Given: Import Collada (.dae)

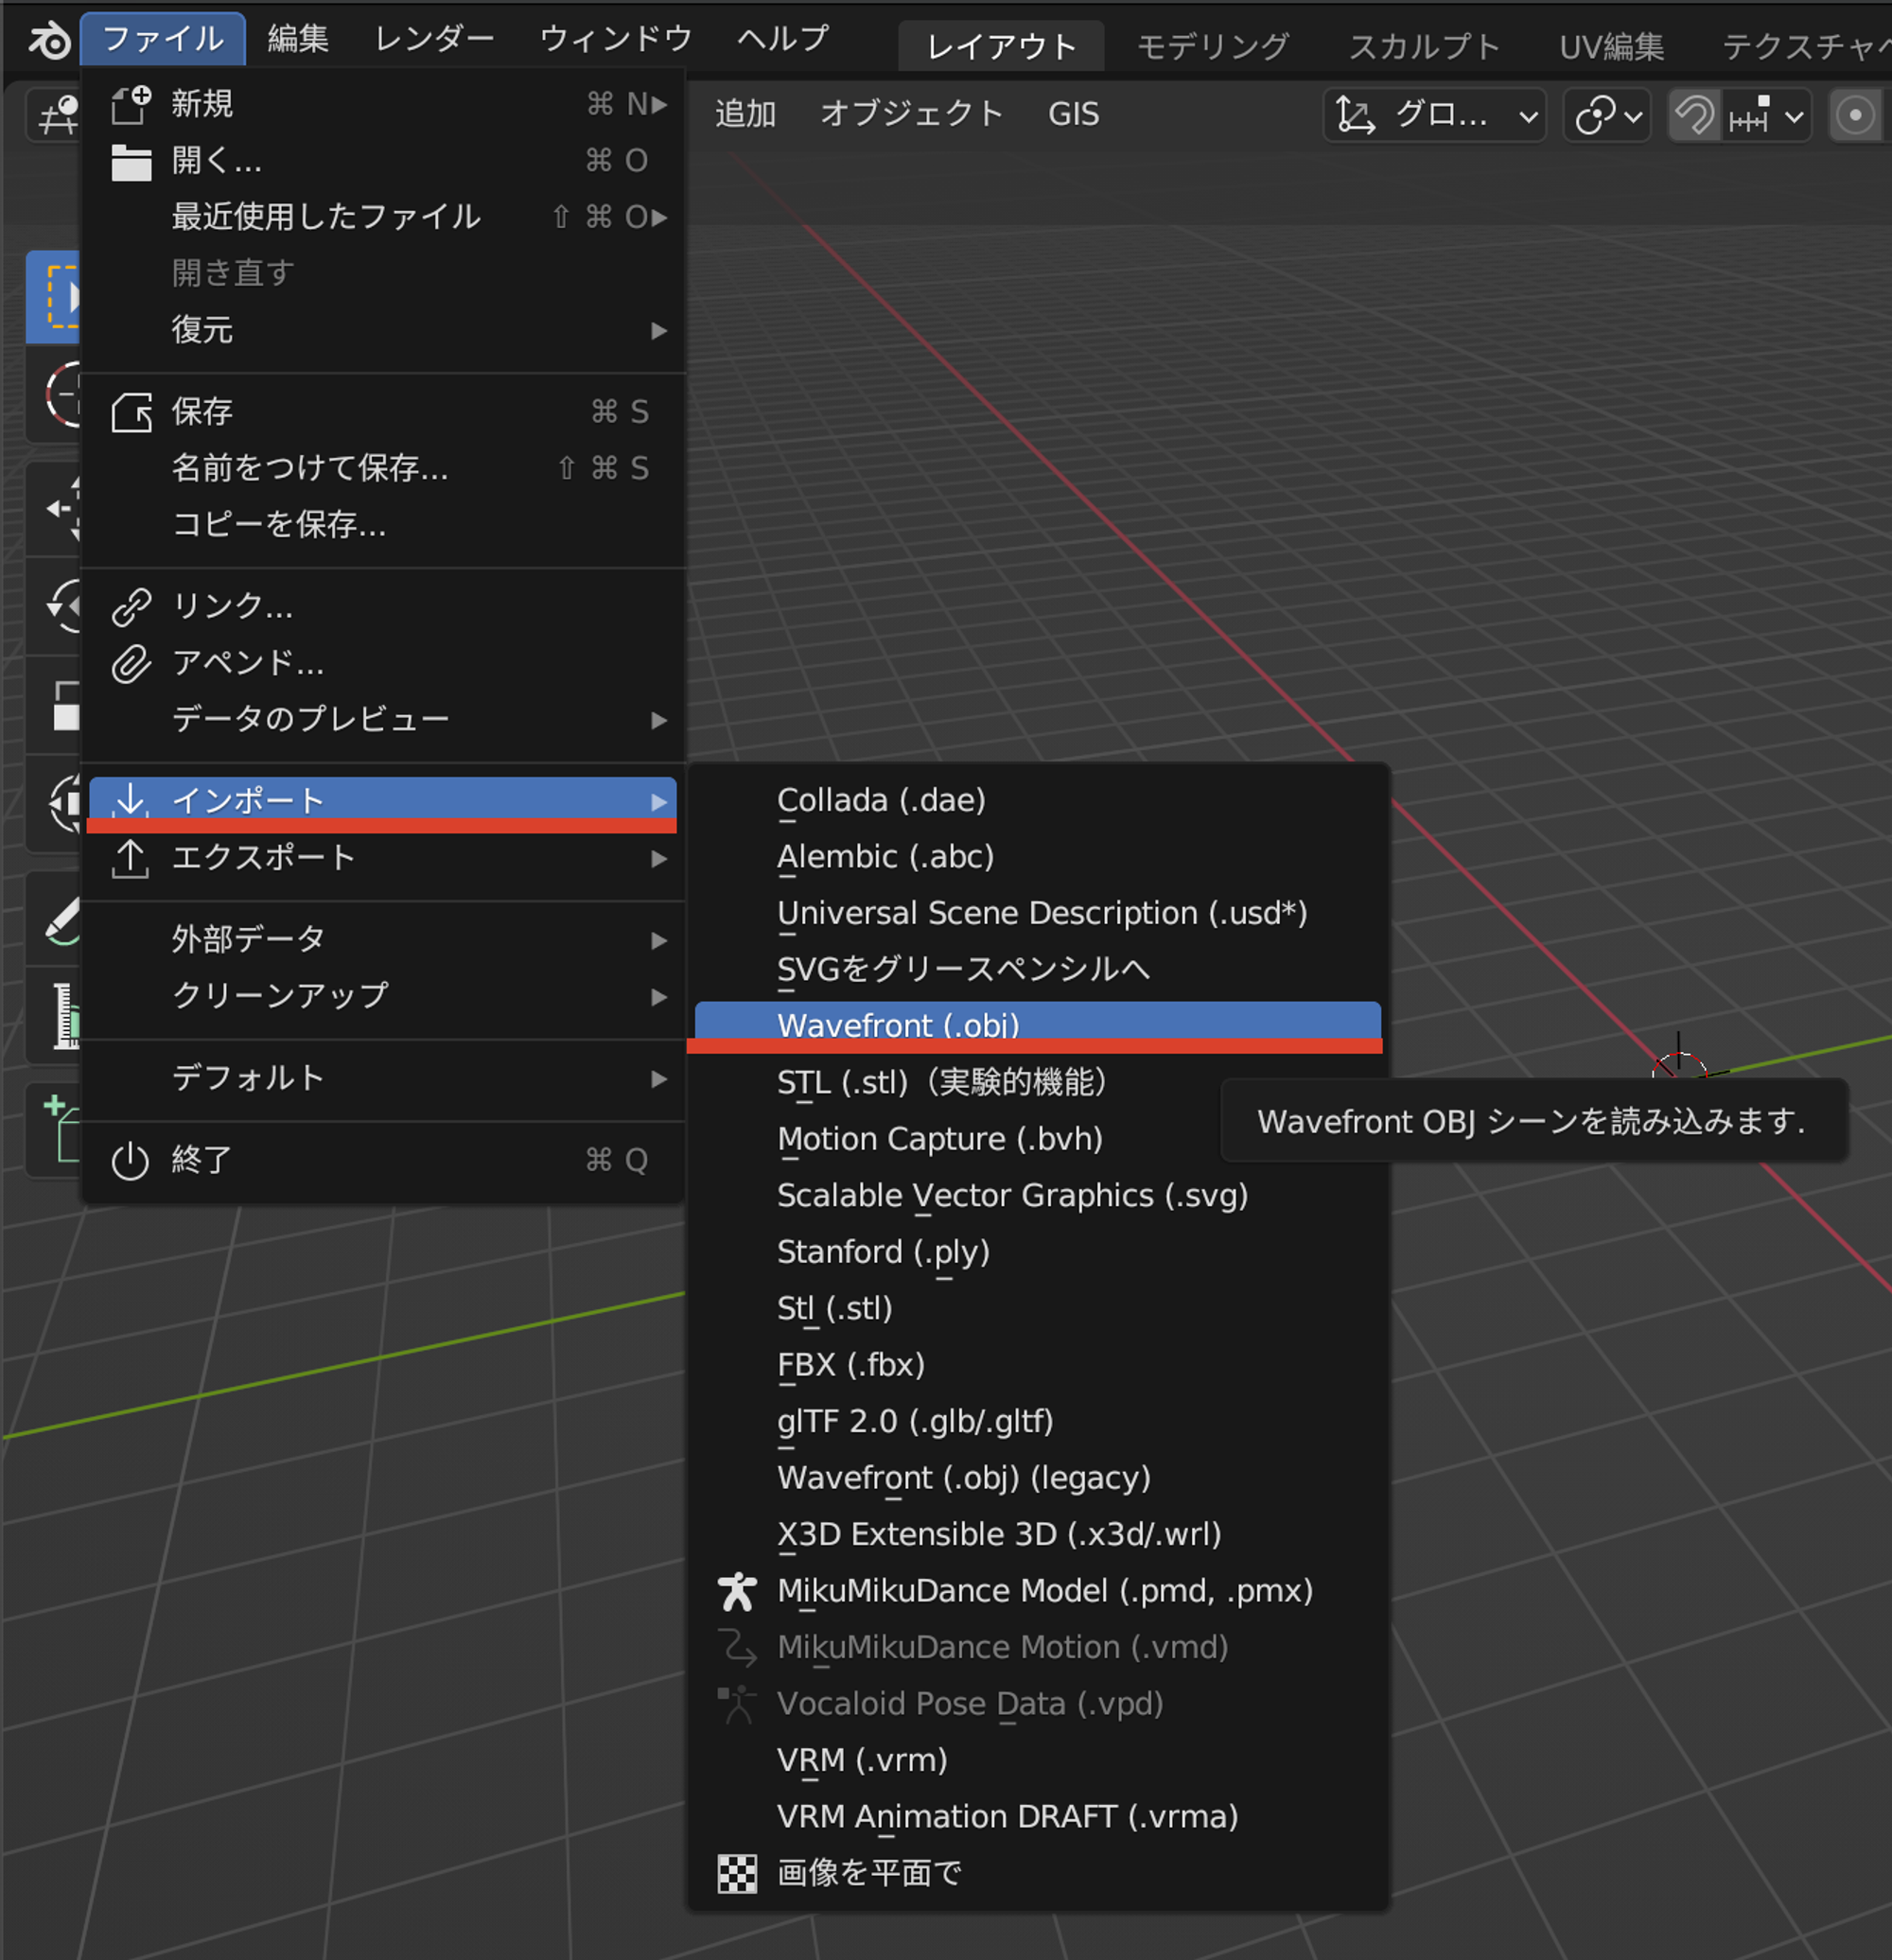Looking at the screenshot, I should pyautogui.click(x=1038, y=801).
